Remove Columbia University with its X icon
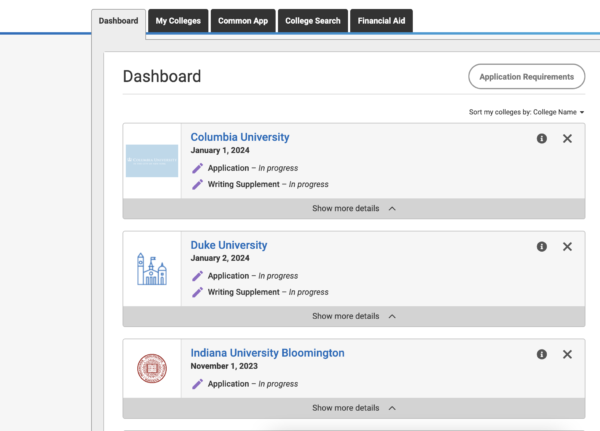The width and height of the screenshot is (600, 431). 567,139
